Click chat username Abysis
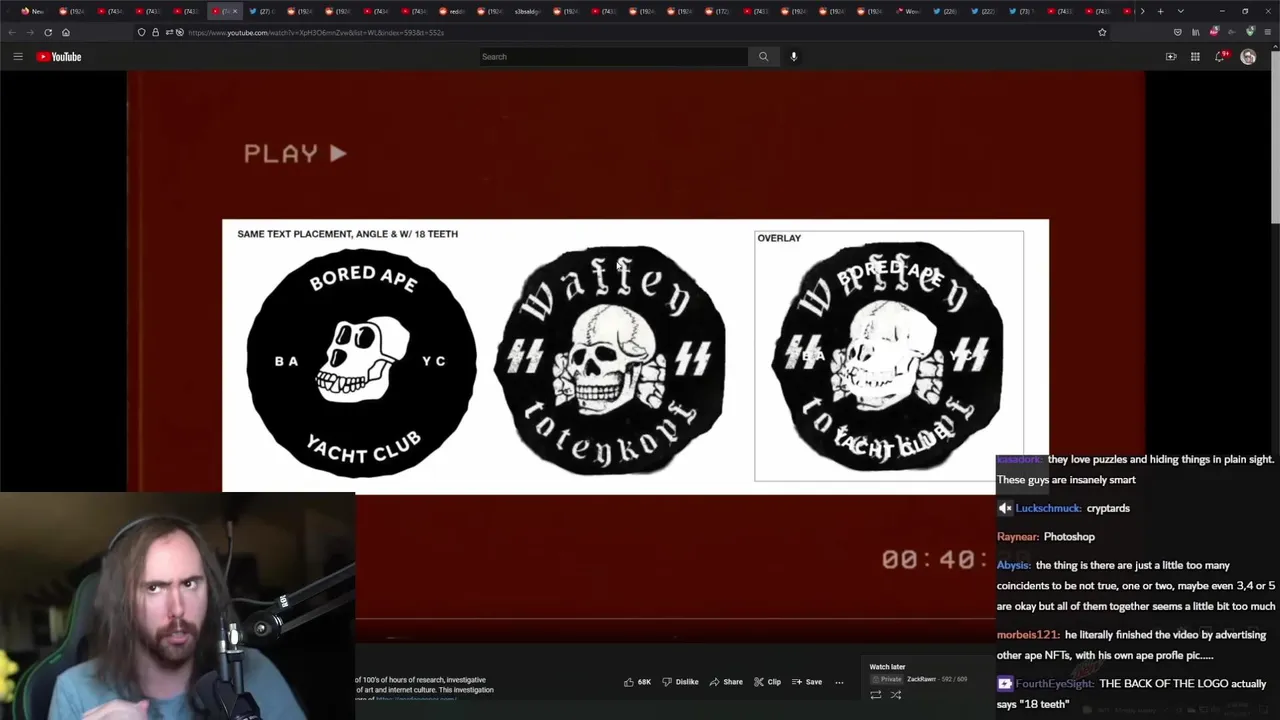1280x720 pixels. [x=1014, y=565]
